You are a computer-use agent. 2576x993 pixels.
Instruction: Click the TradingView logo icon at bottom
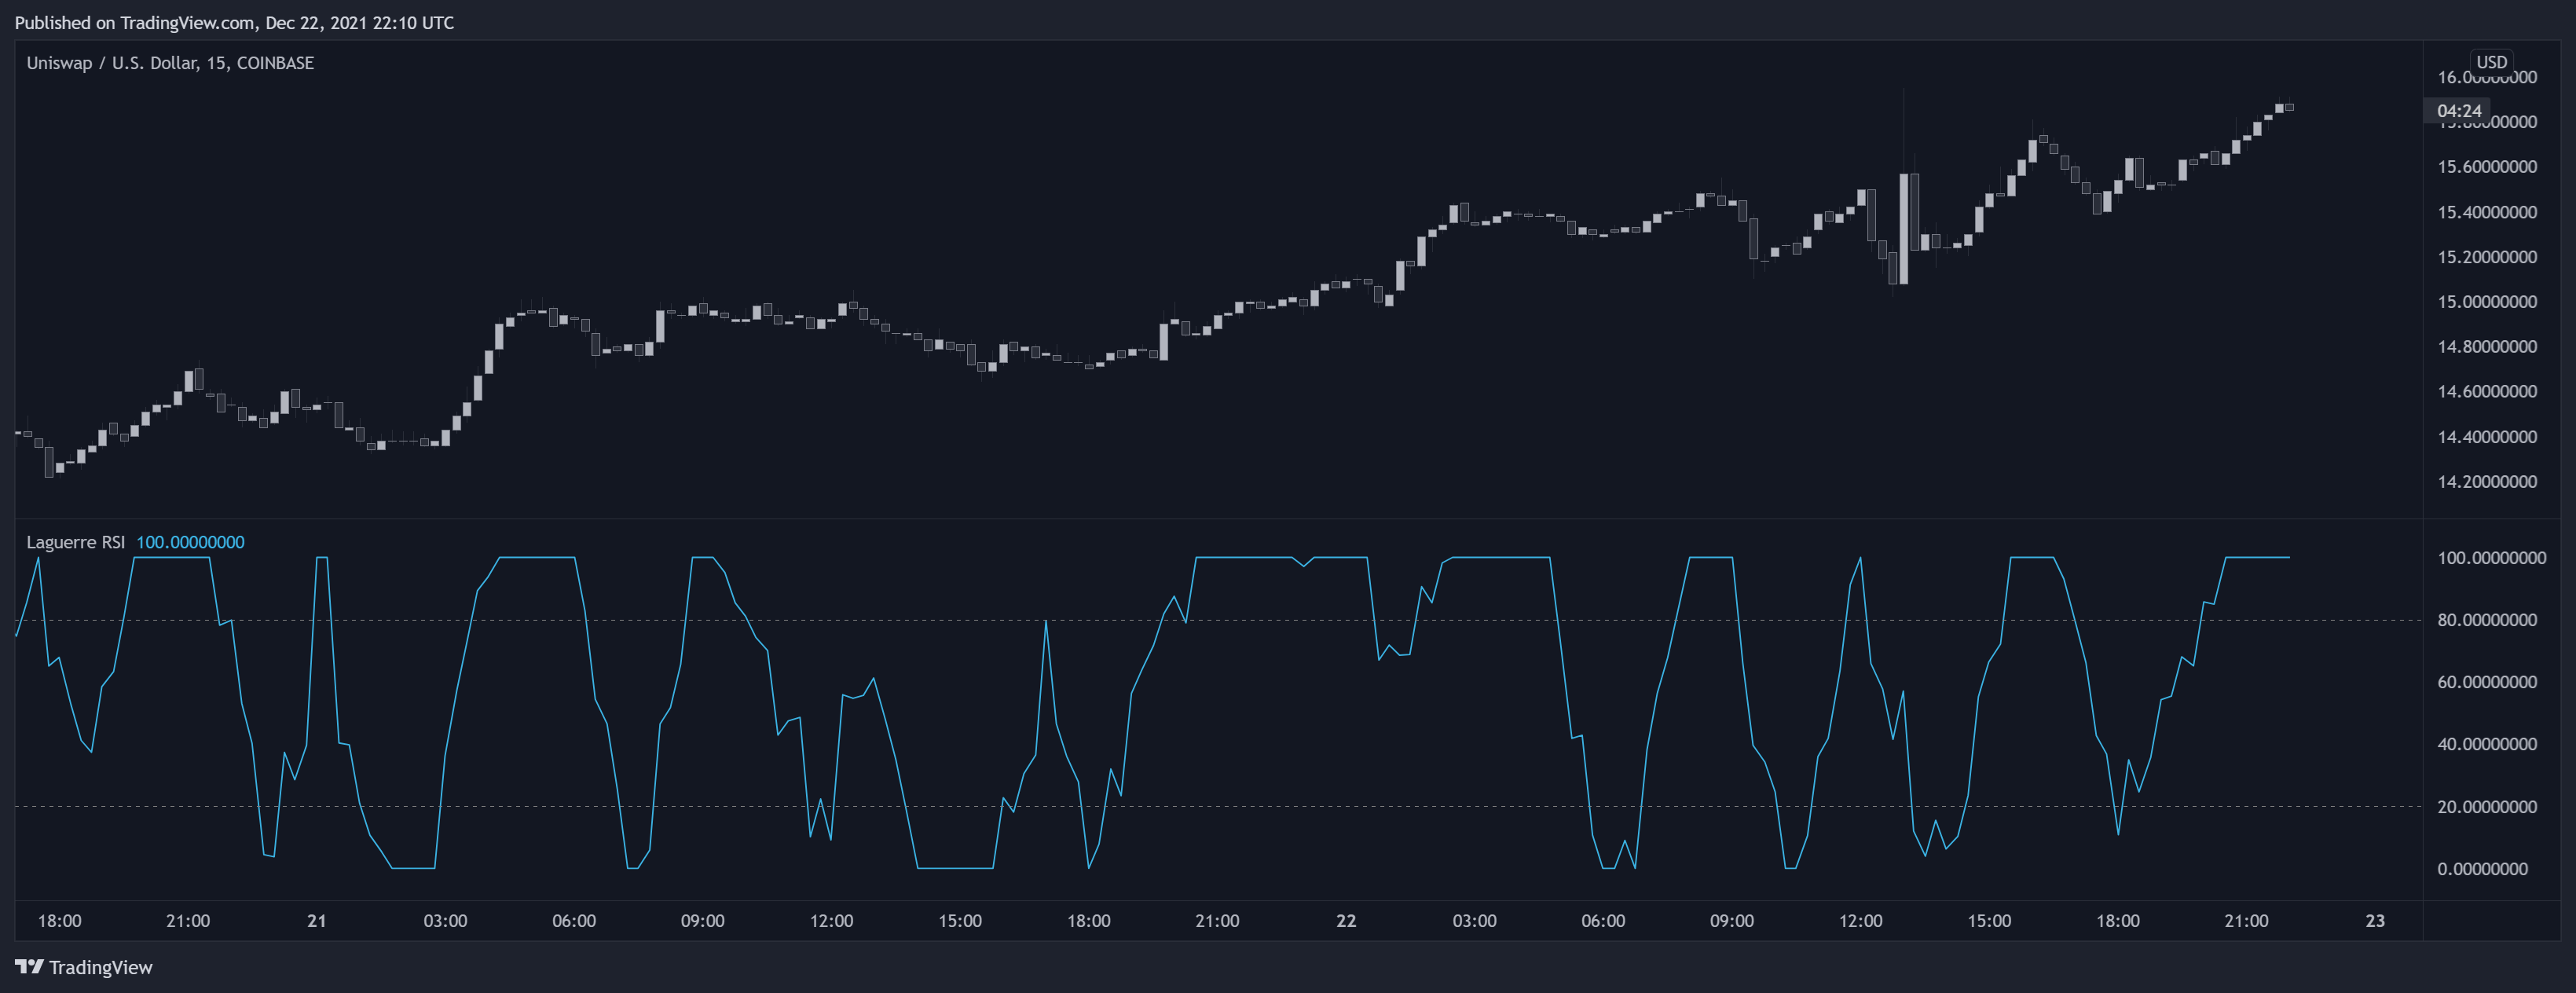coord(29,966)
